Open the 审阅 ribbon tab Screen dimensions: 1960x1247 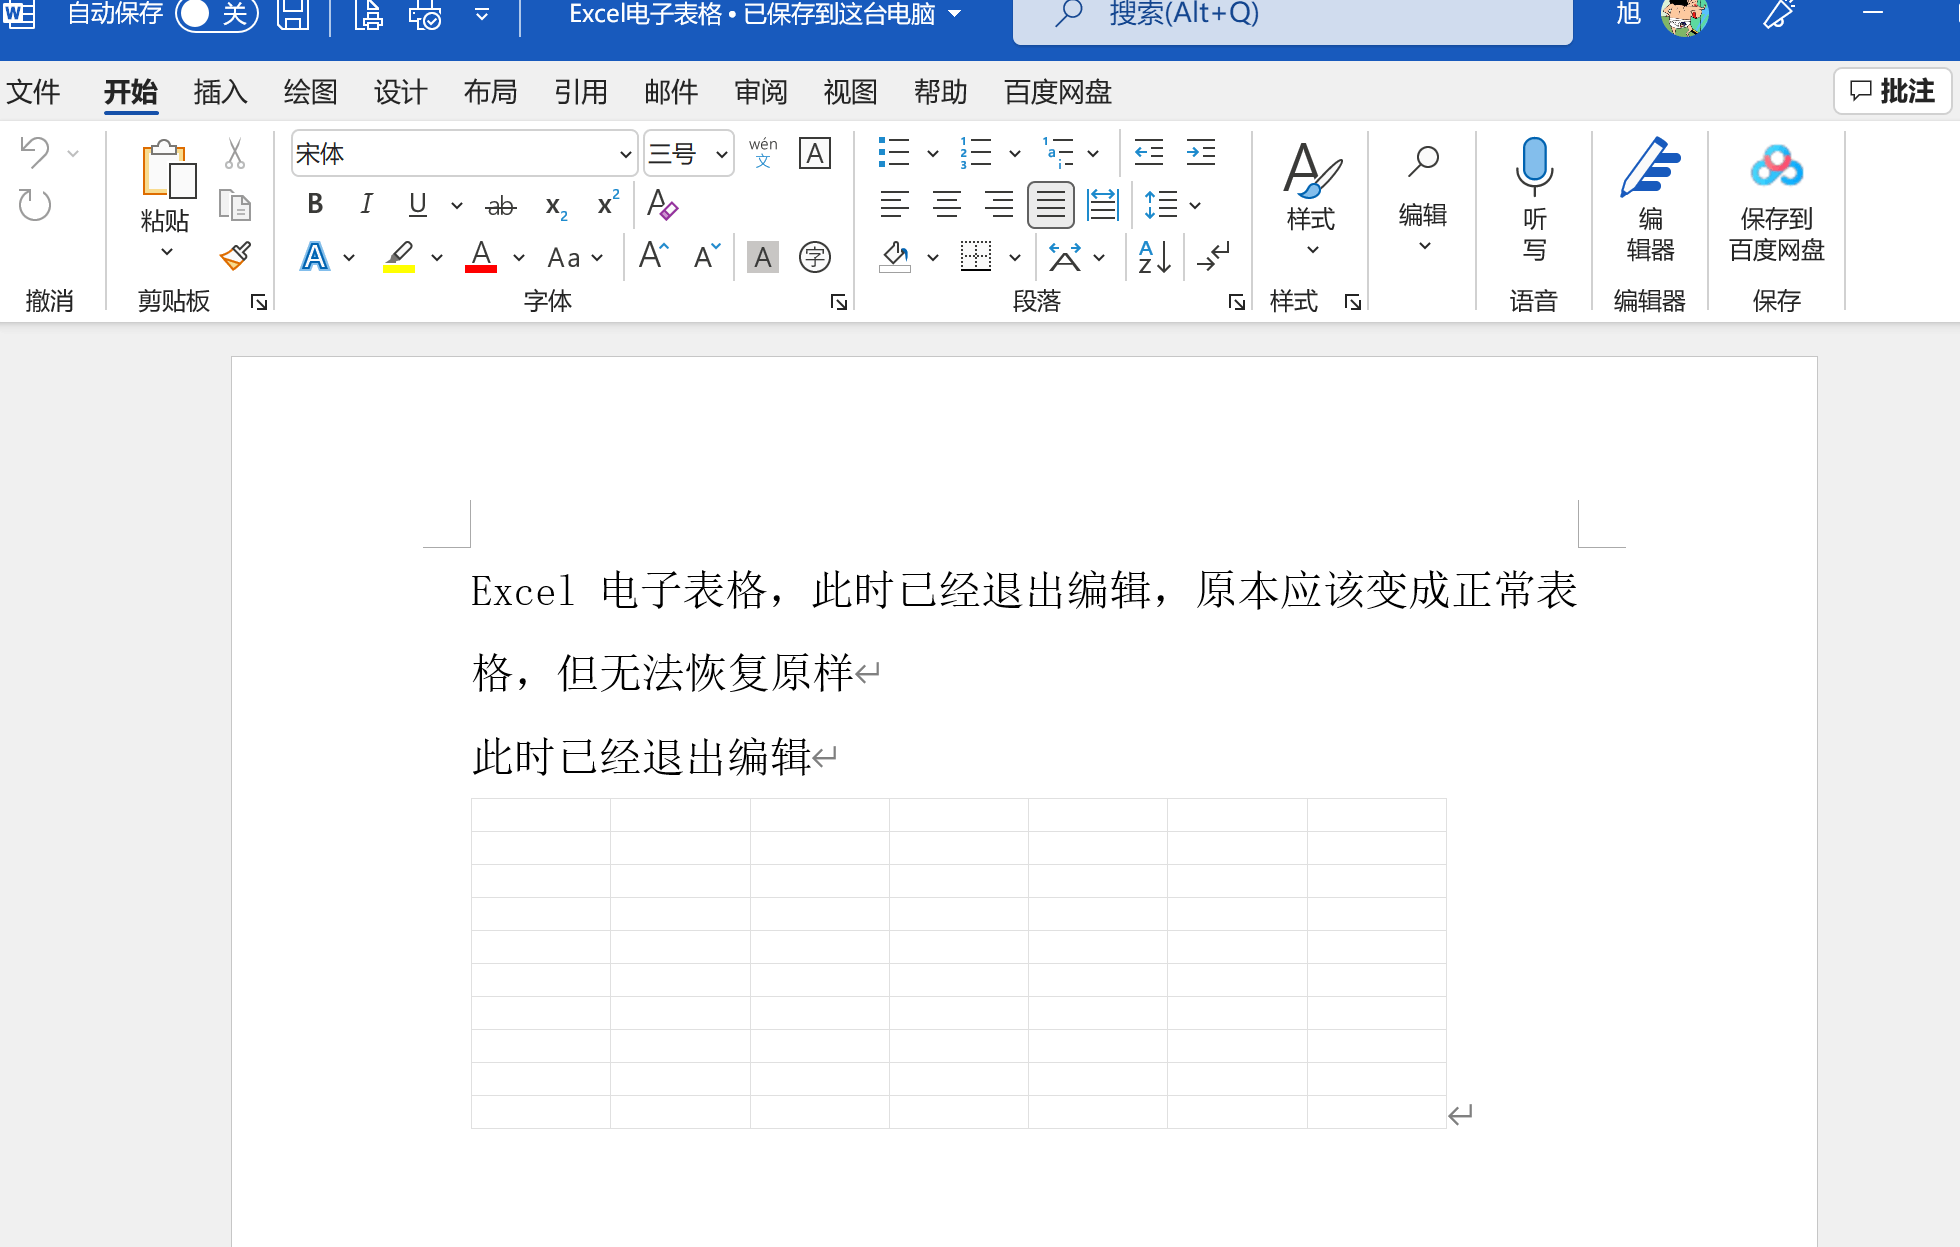click(760, 92)
